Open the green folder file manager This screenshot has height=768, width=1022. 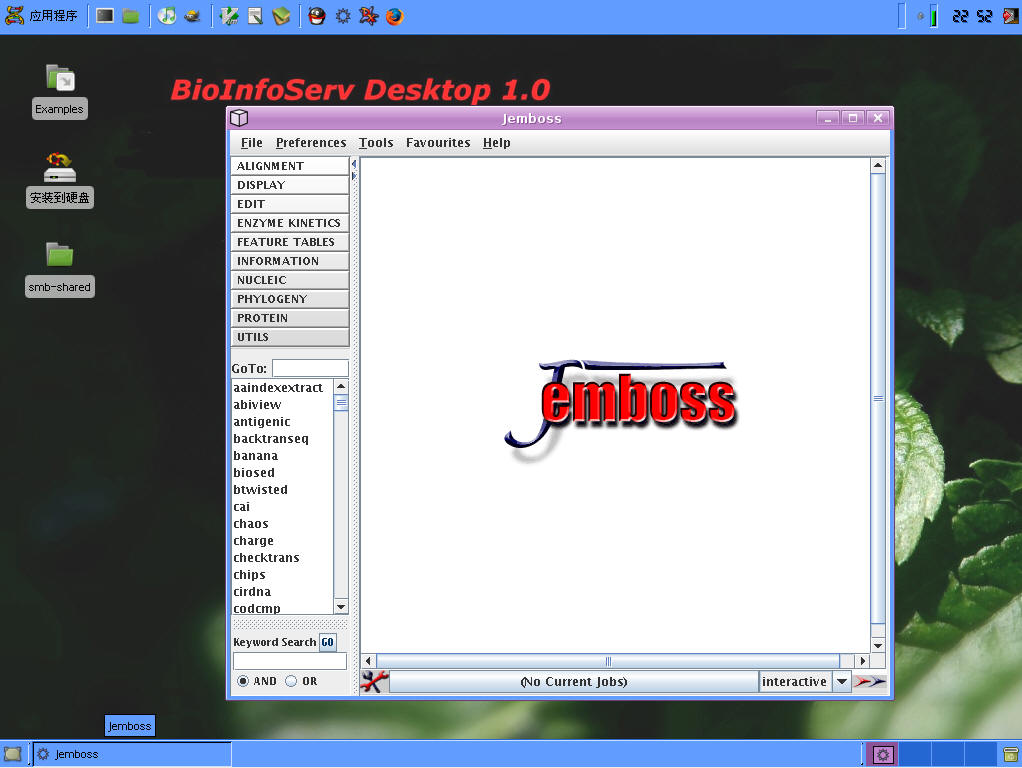131,16
